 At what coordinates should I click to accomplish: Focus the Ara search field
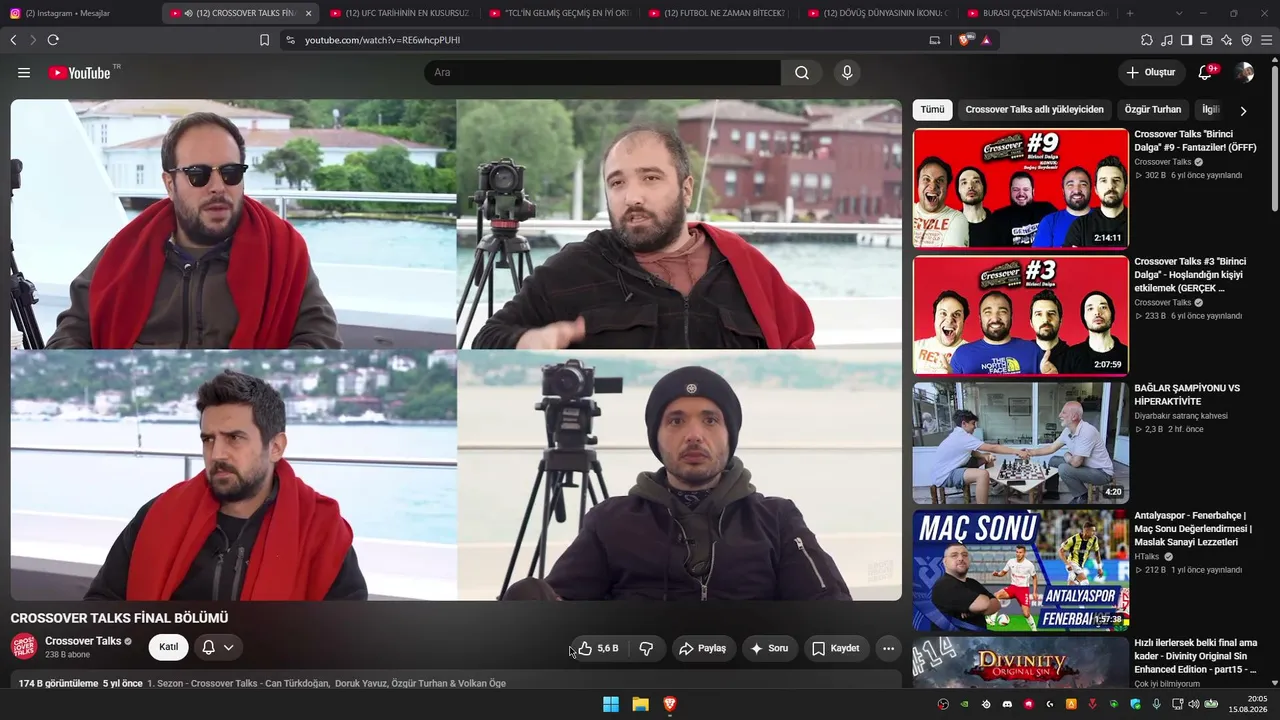(602, 73)
